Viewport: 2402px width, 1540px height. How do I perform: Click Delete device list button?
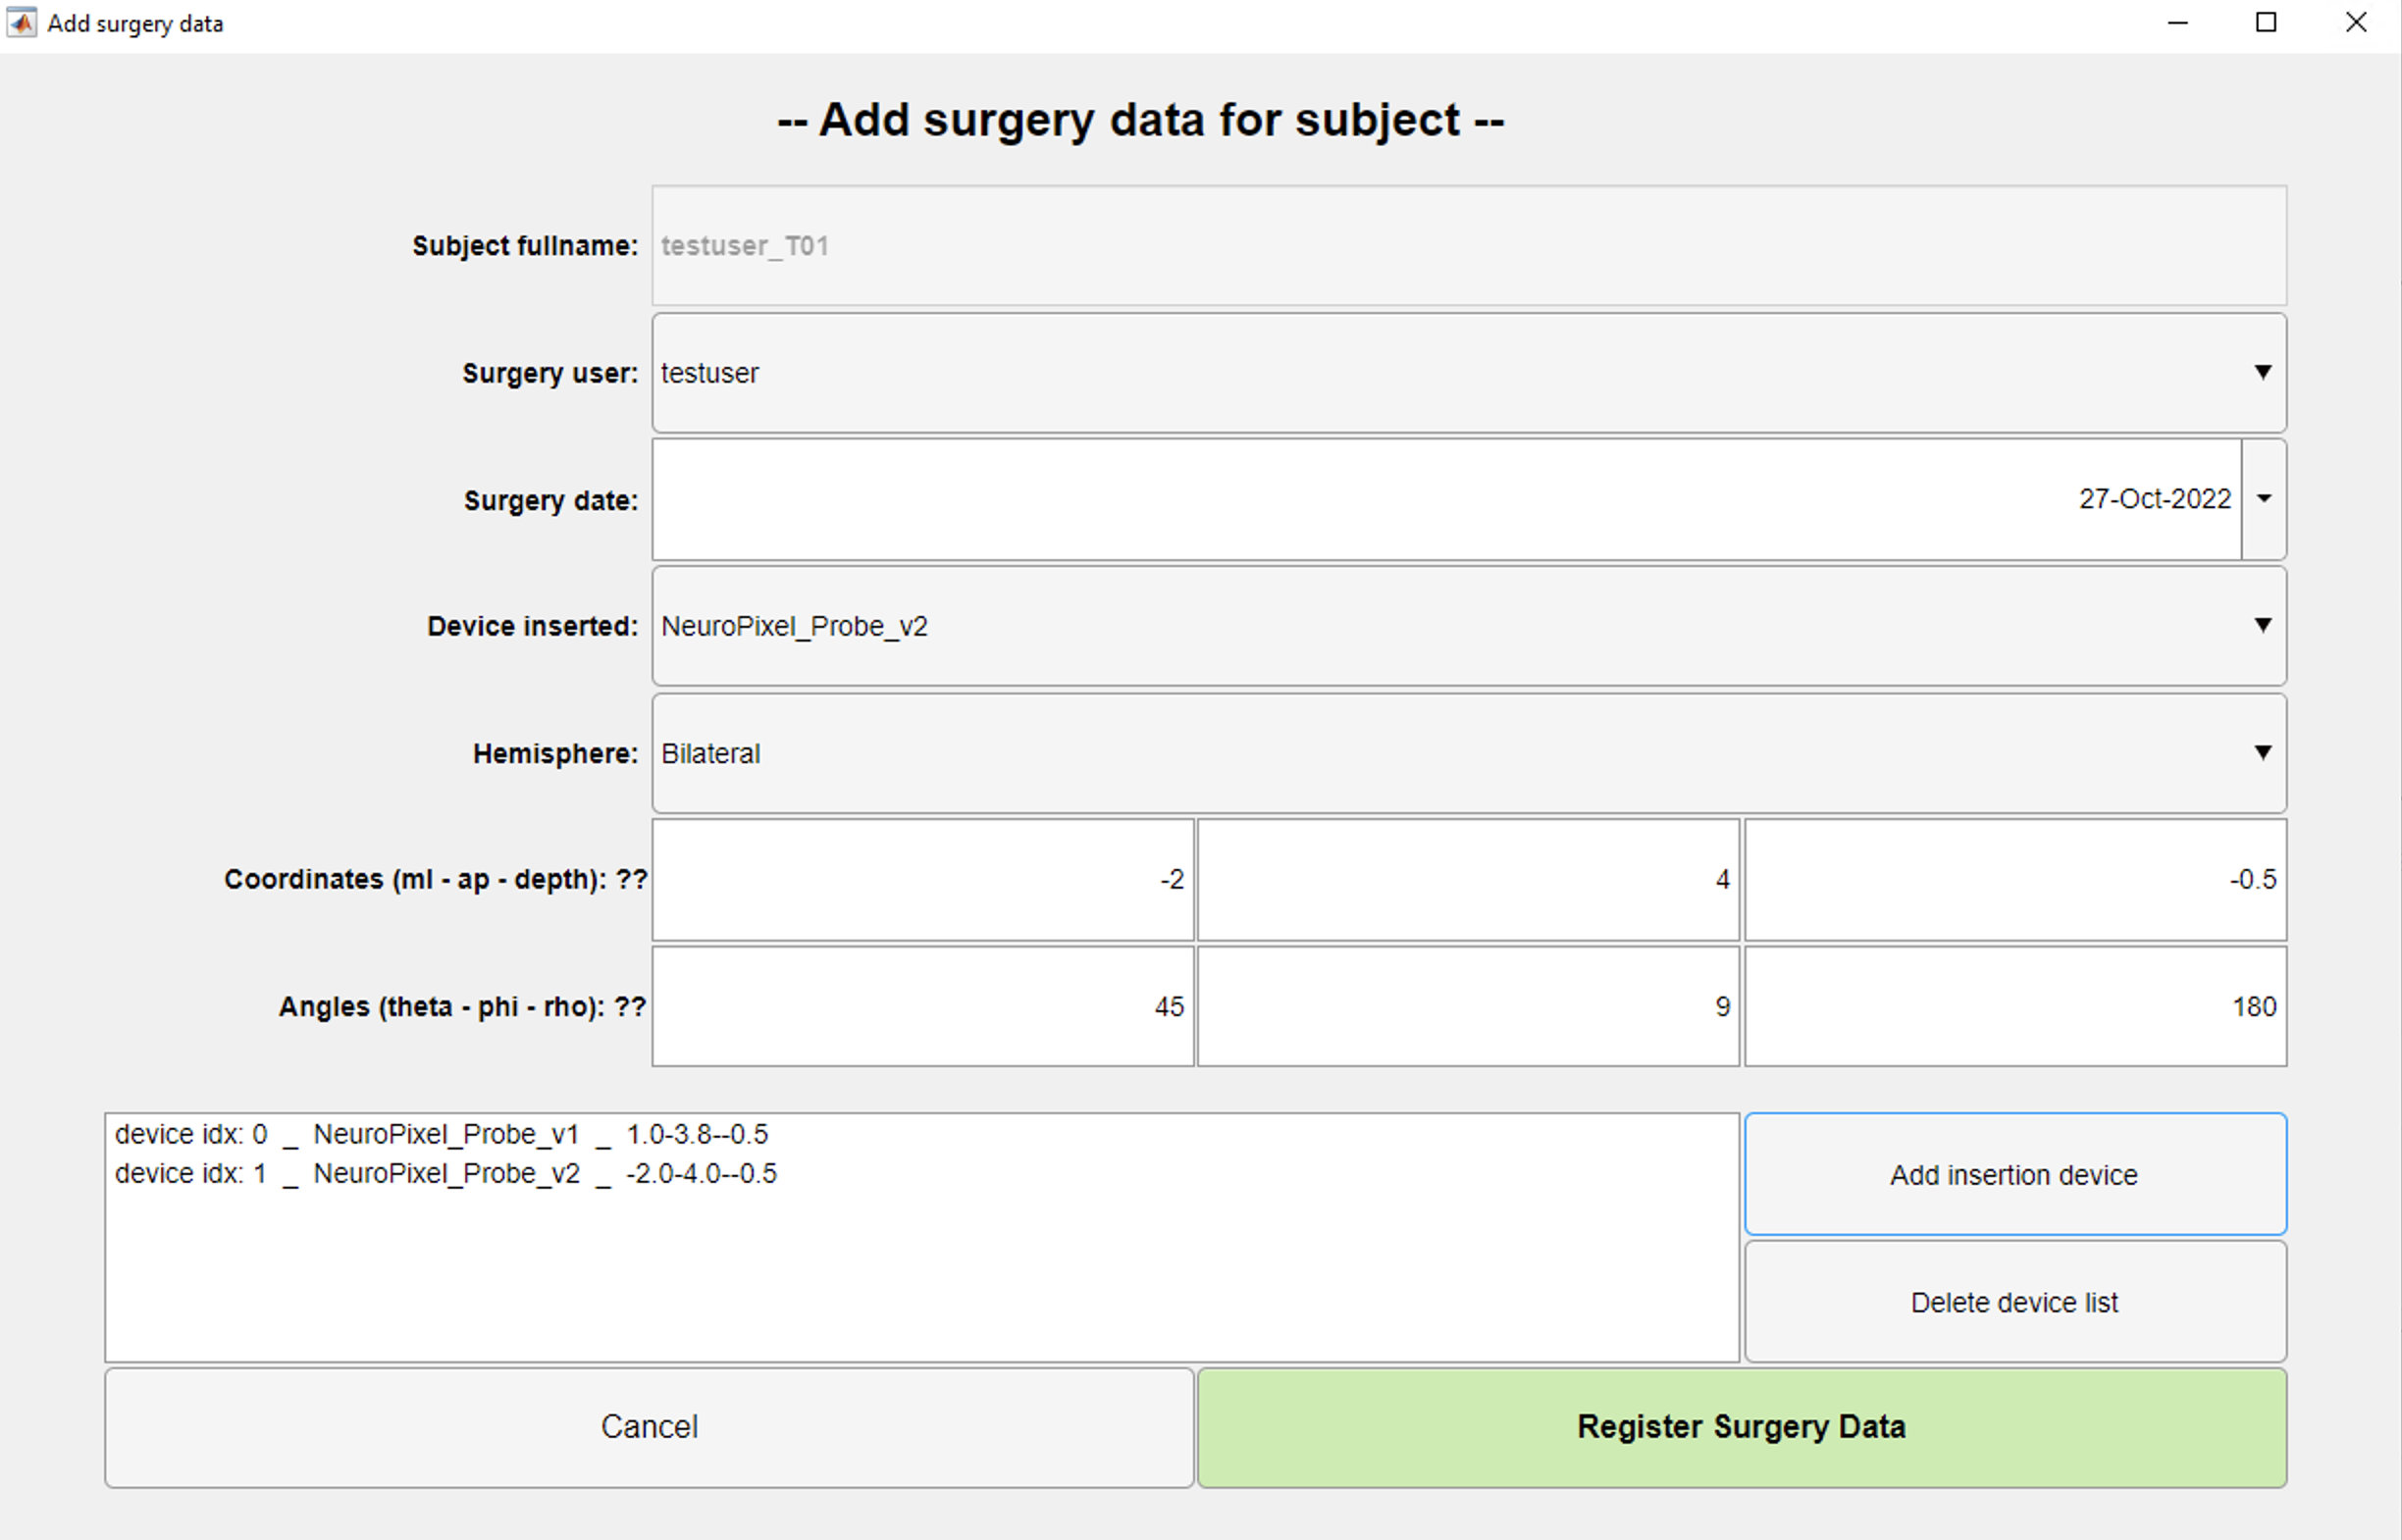(x=2015, y=1302)
